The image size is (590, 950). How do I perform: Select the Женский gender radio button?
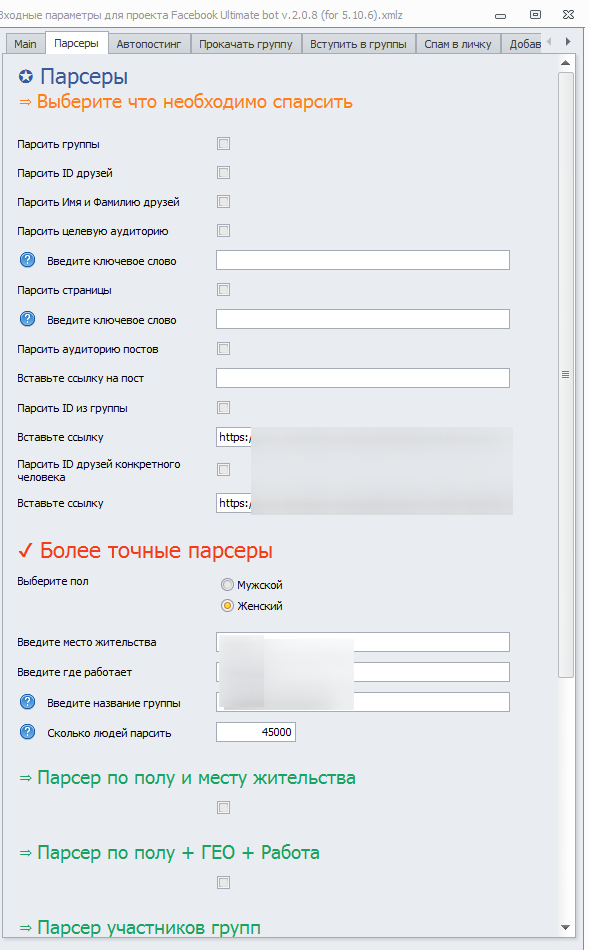pyautogui.click(x=227, y=606)
